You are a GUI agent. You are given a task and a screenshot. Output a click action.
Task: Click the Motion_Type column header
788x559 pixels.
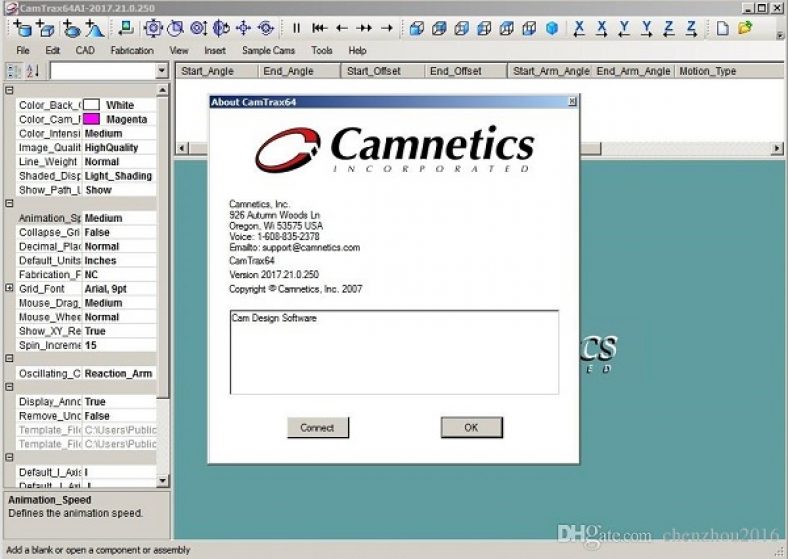(x=729, y=71)
